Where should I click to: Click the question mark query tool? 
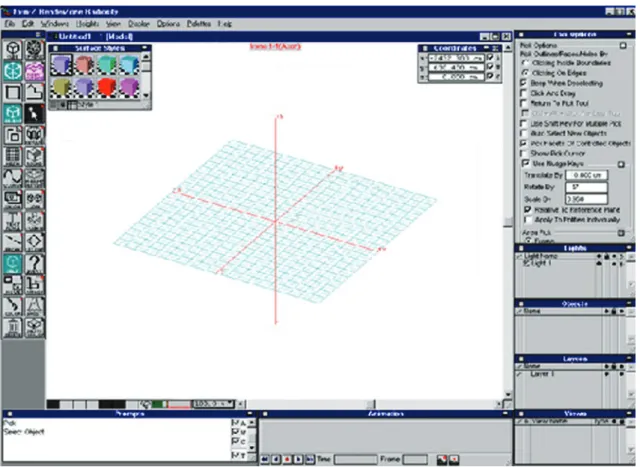click(x=34, y=264)
